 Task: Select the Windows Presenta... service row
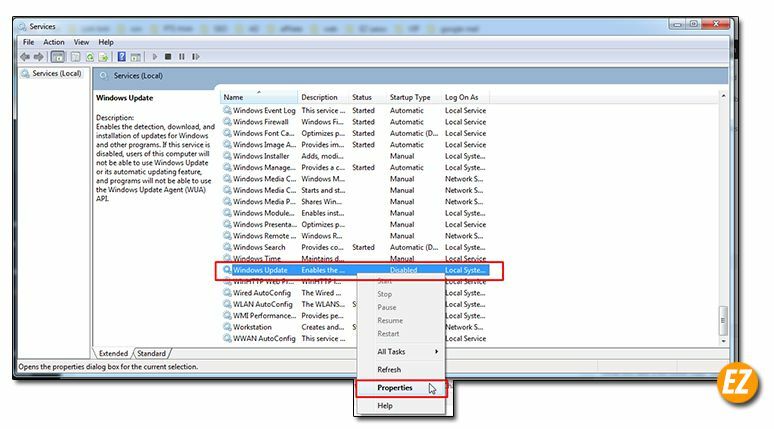(354, 224)
